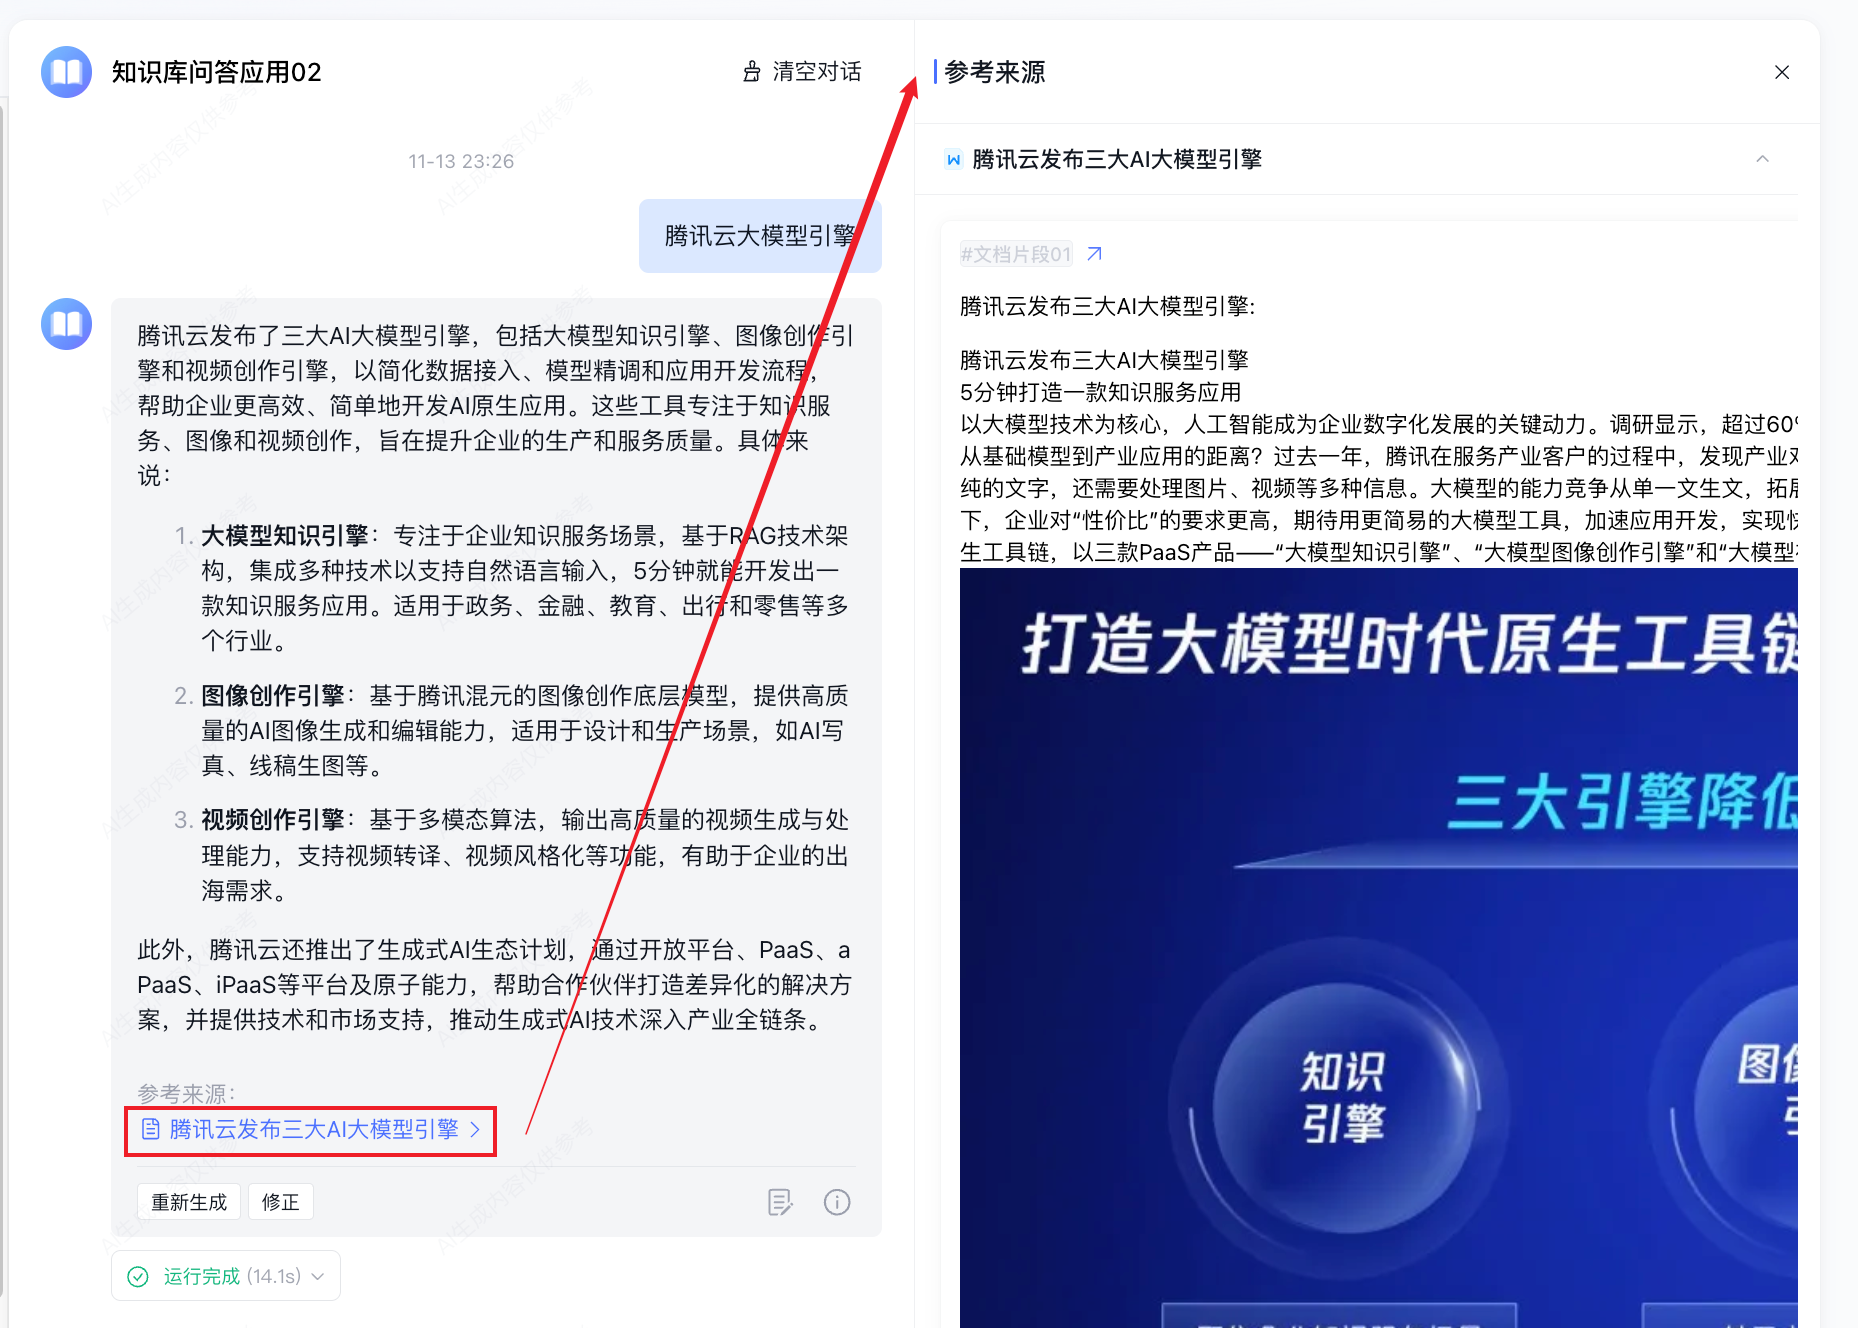This screenshot has width=1872, height=1328.
Task: Open document fragment 01 external link arrow
Action: 1094,254
